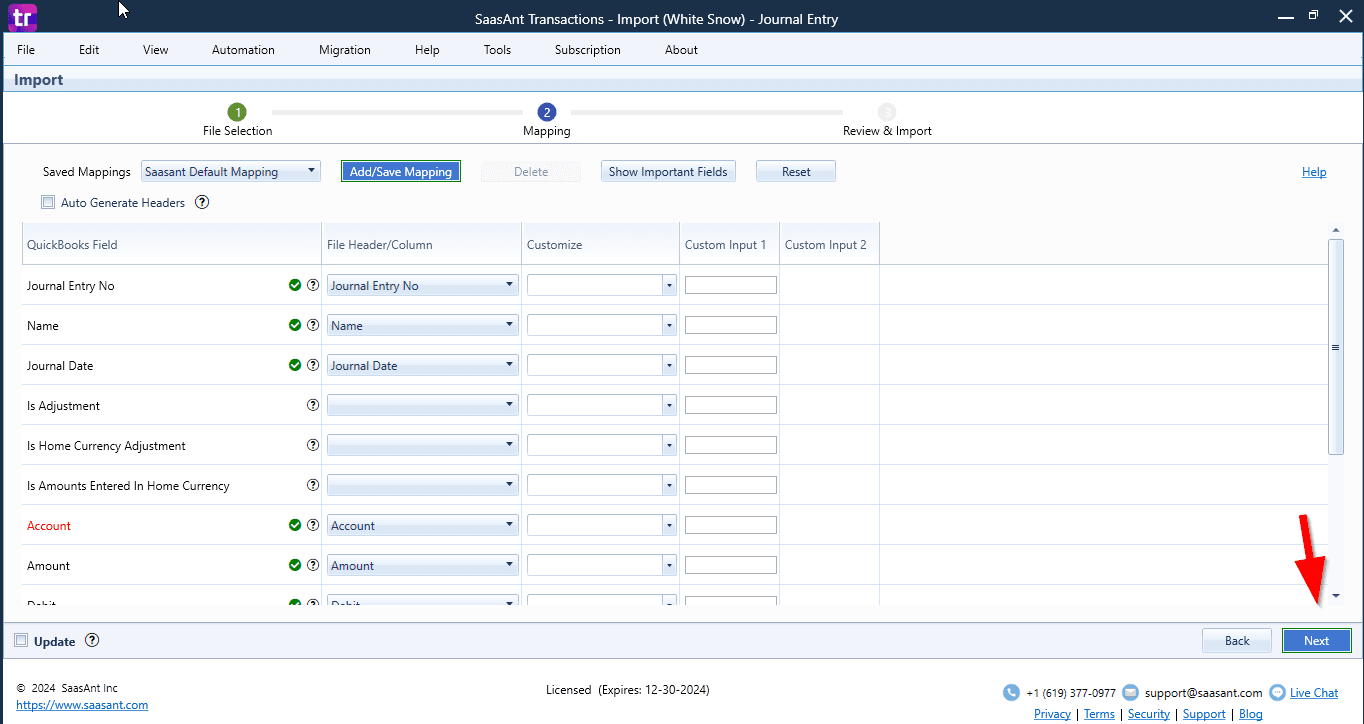Open the Terms link
1364x724 pixels.
pos(1099,714)
